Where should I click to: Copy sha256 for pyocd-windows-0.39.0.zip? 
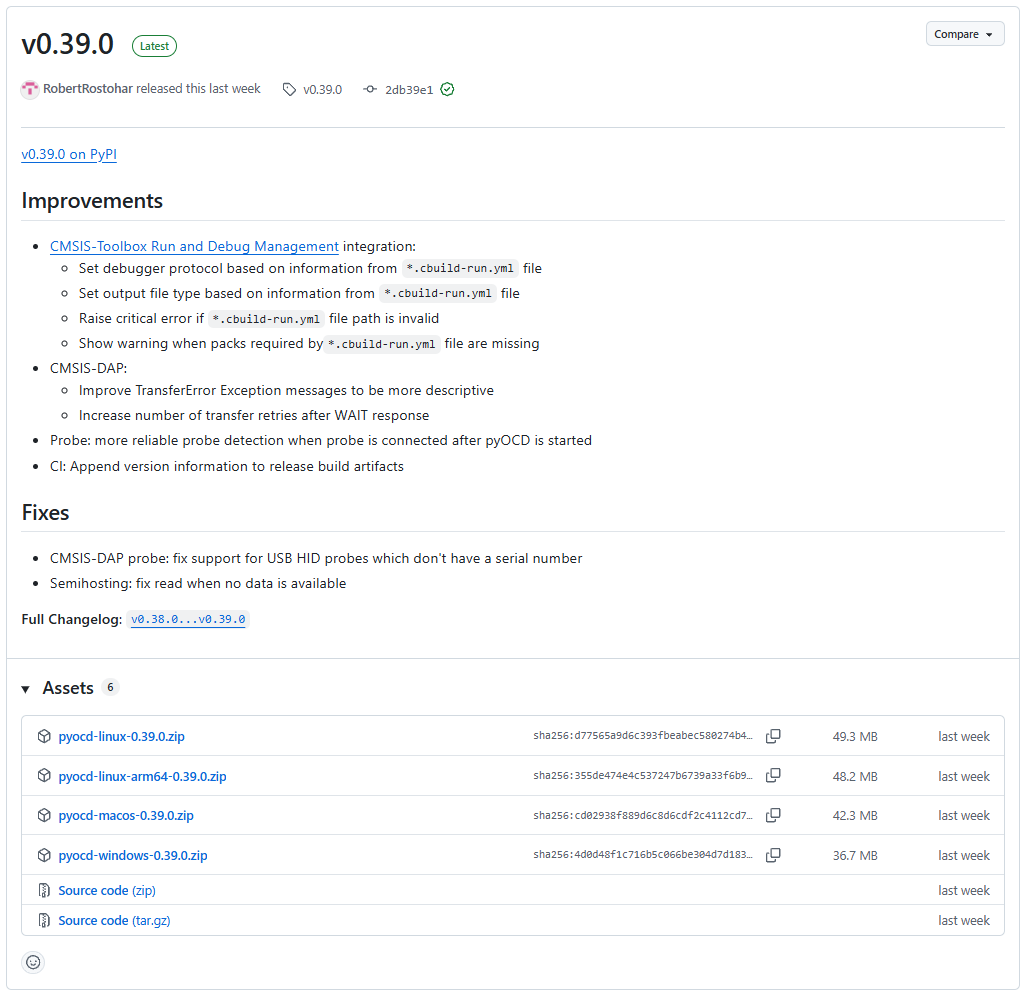[x=773, y=855]
